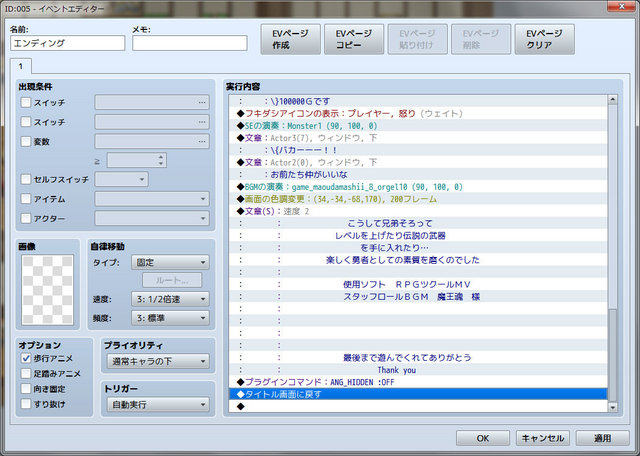Viewport: 640px width, 456px height.
Task: Check the 足踏みアニメ option
Action: (x=26, y=373)
